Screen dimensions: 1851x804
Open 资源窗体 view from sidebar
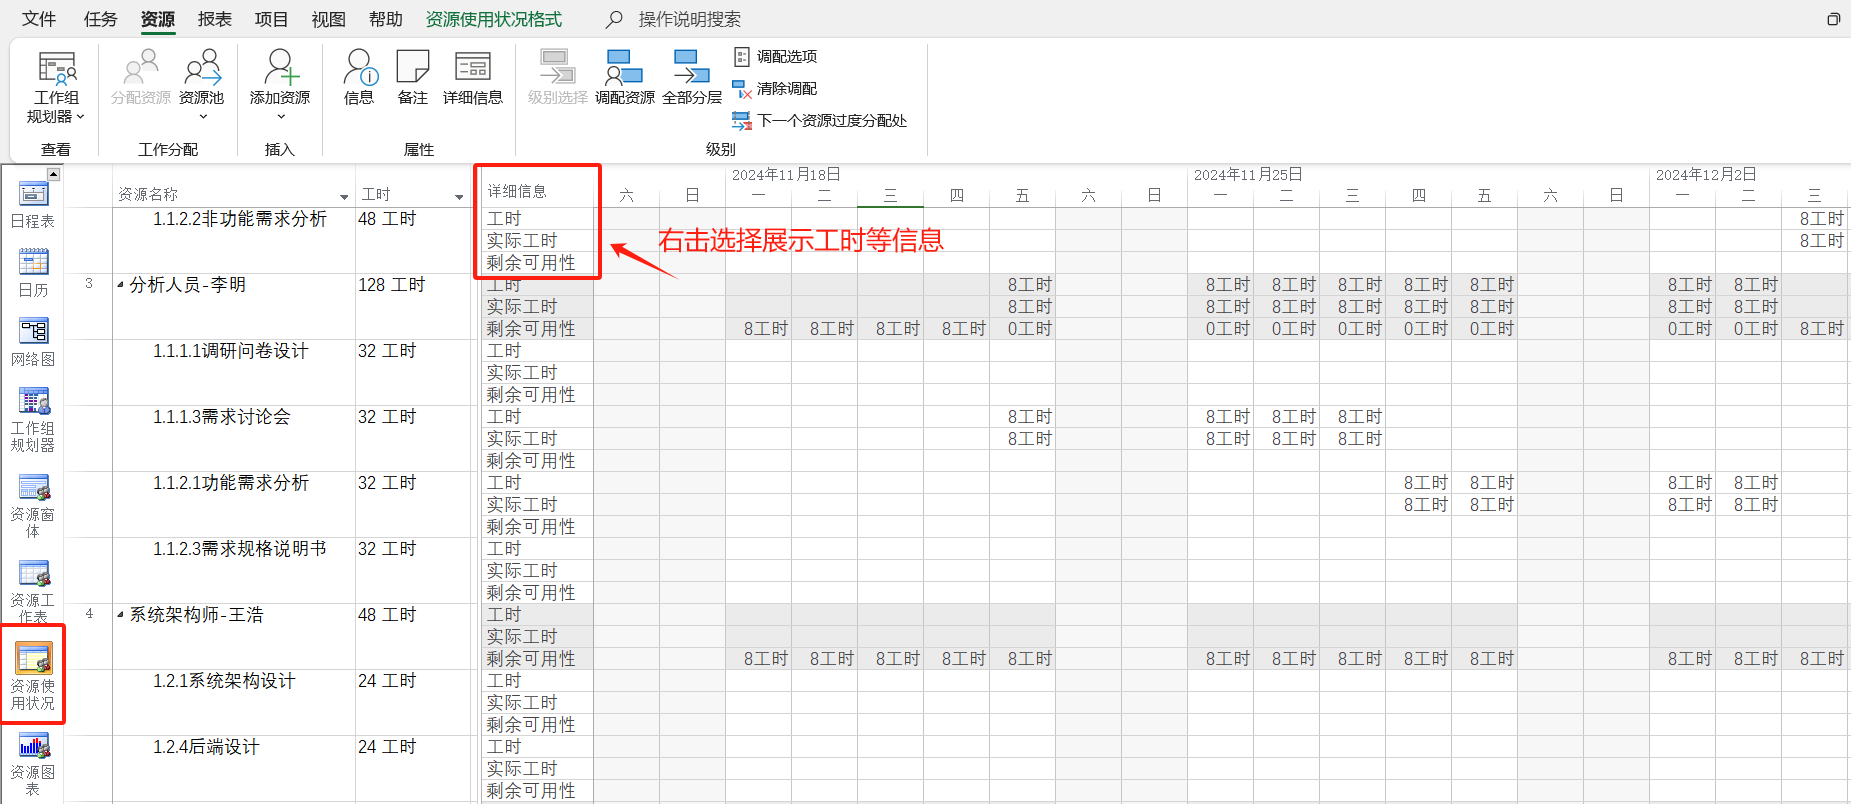33,507
